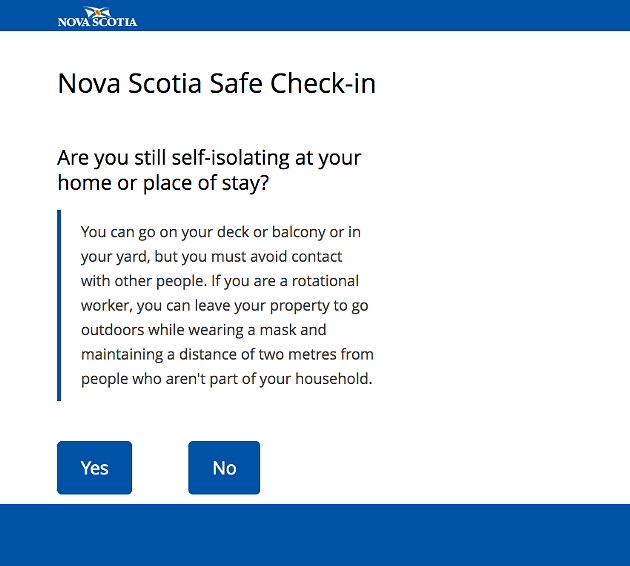630x566 pixels.
Task: Click the blue vertical bar beside the note
Action: (59, 305)
